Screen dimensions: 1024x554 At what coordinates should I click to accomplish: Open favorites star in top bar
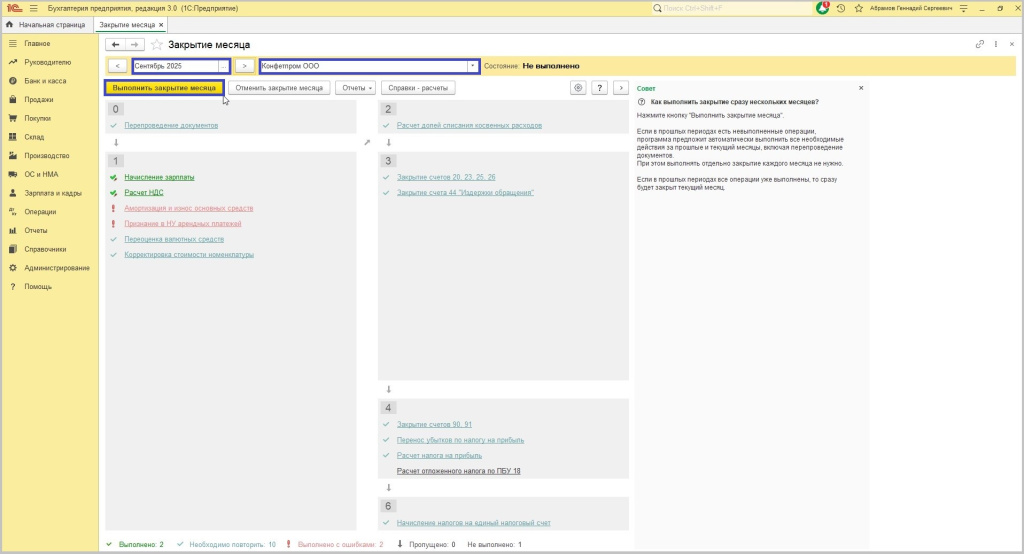(858, 8)
